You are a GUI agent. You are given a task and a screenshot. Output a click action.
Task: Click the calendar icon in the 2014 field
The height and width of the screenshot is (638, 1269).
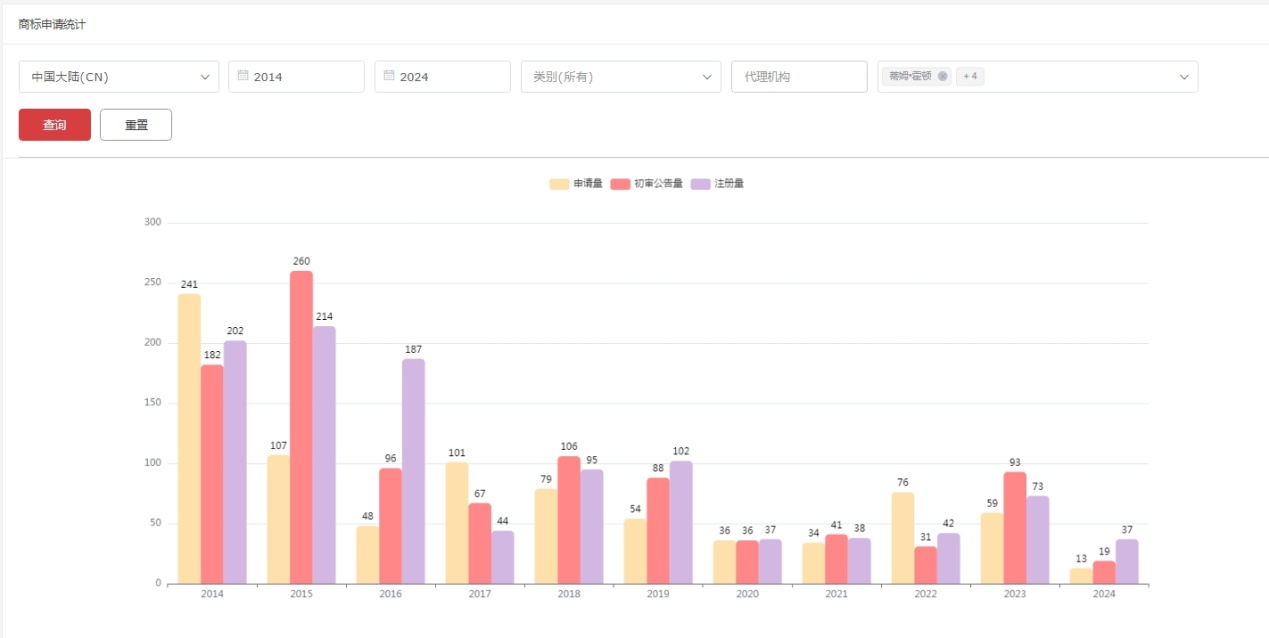click(x=242, y=76)
